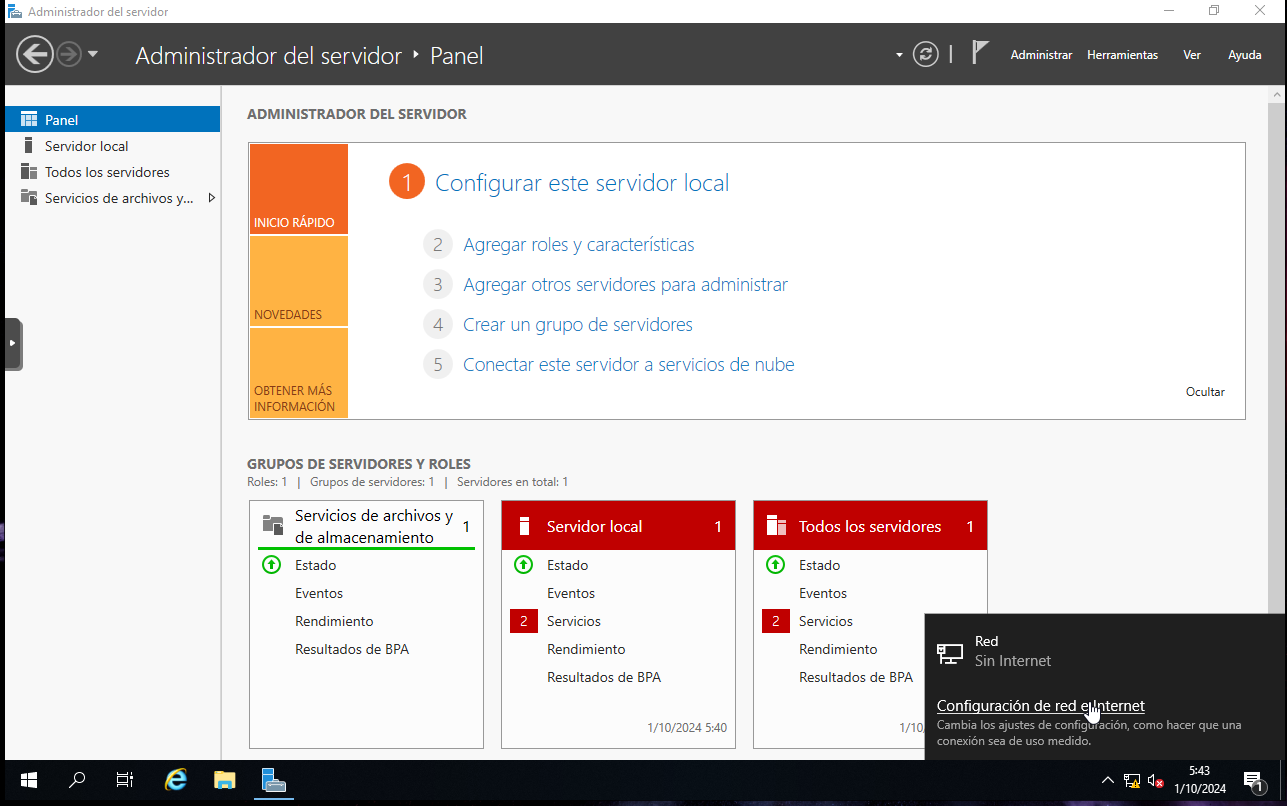Select Panel in the left sidebar
Image resolution: width=1287 pixels, height=806 pixels.
click(112, 119)
